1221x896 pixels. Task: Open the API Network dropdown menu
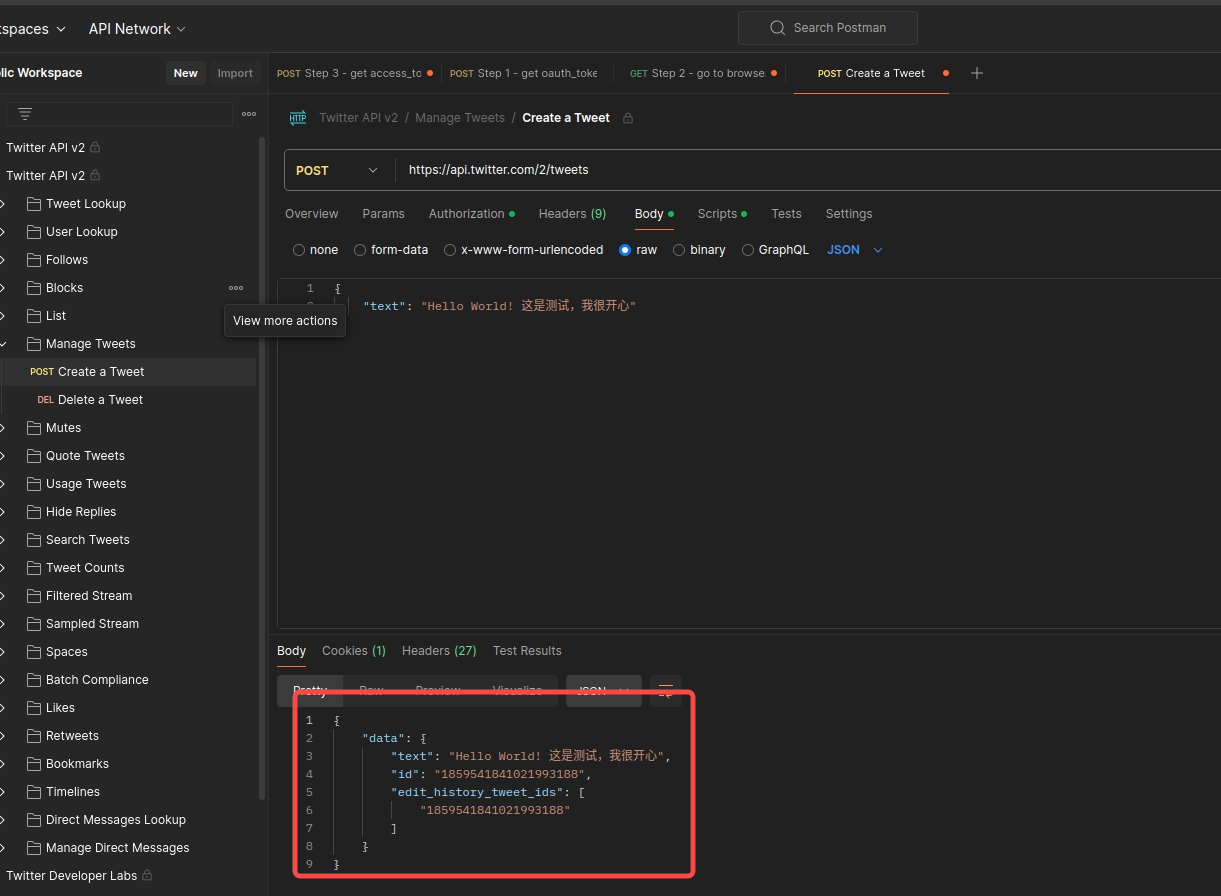[x=137, y=29]
